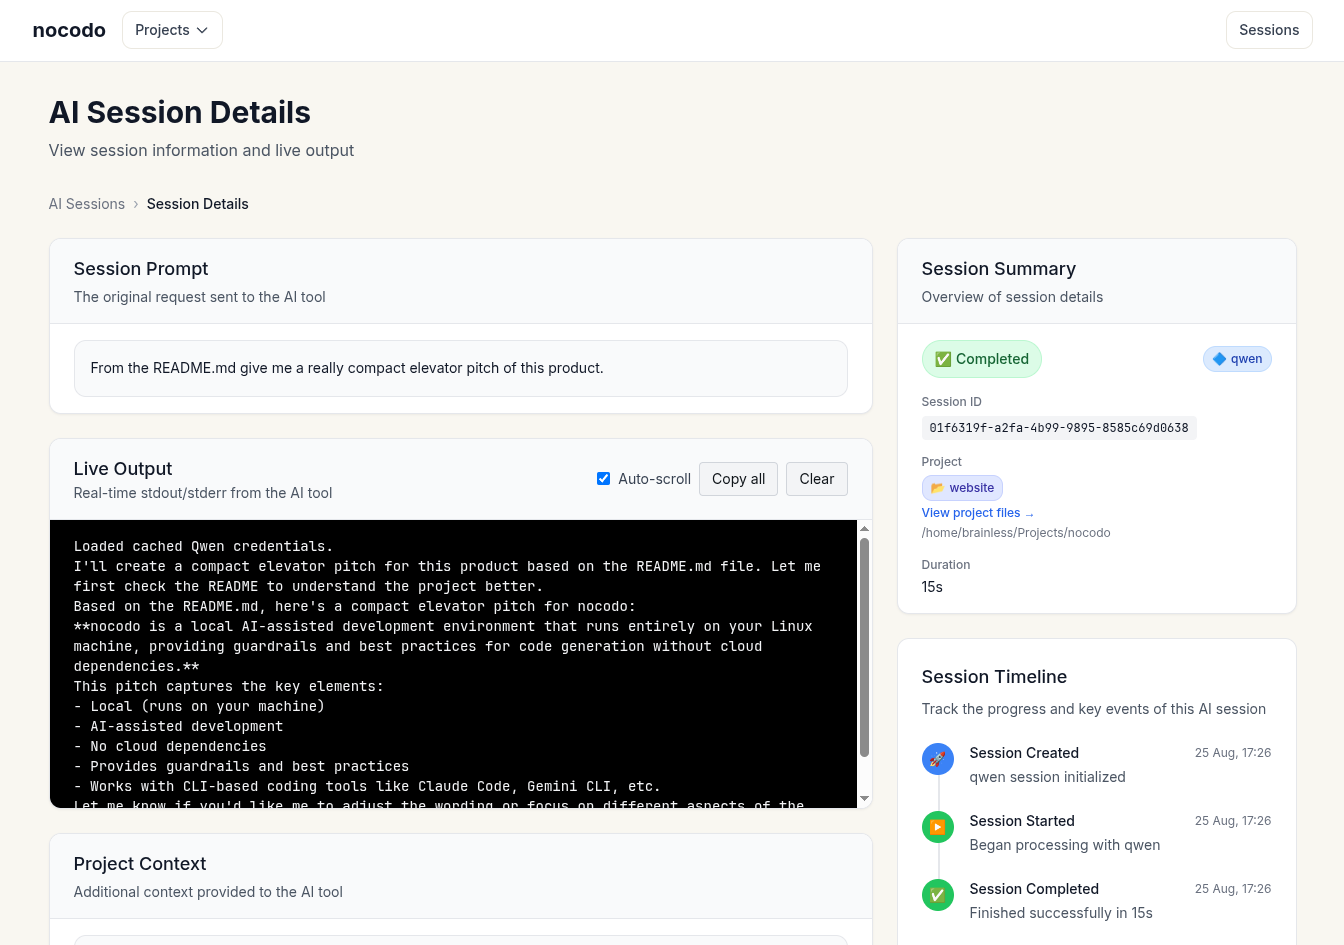
Task: Click the nocodo logo
Action: tap(69, 30)
